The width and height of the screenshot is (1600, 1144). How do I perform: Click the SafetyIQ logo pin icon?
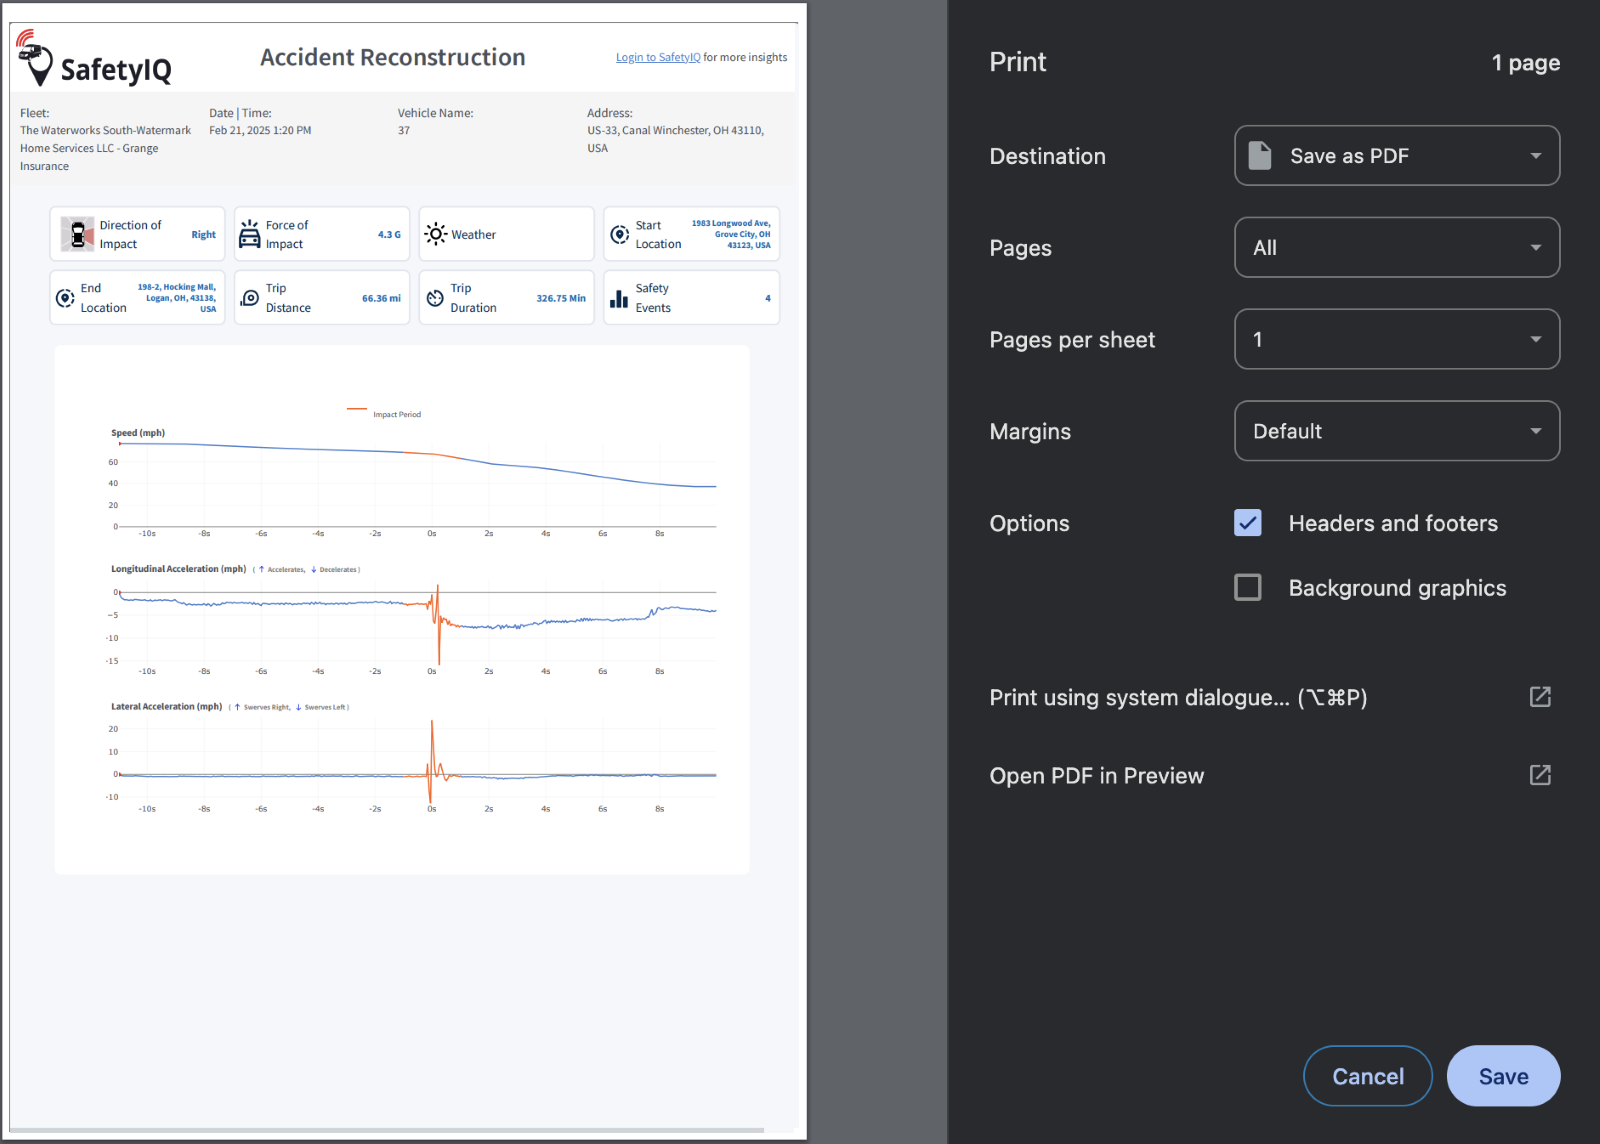(x=35, y=58)
